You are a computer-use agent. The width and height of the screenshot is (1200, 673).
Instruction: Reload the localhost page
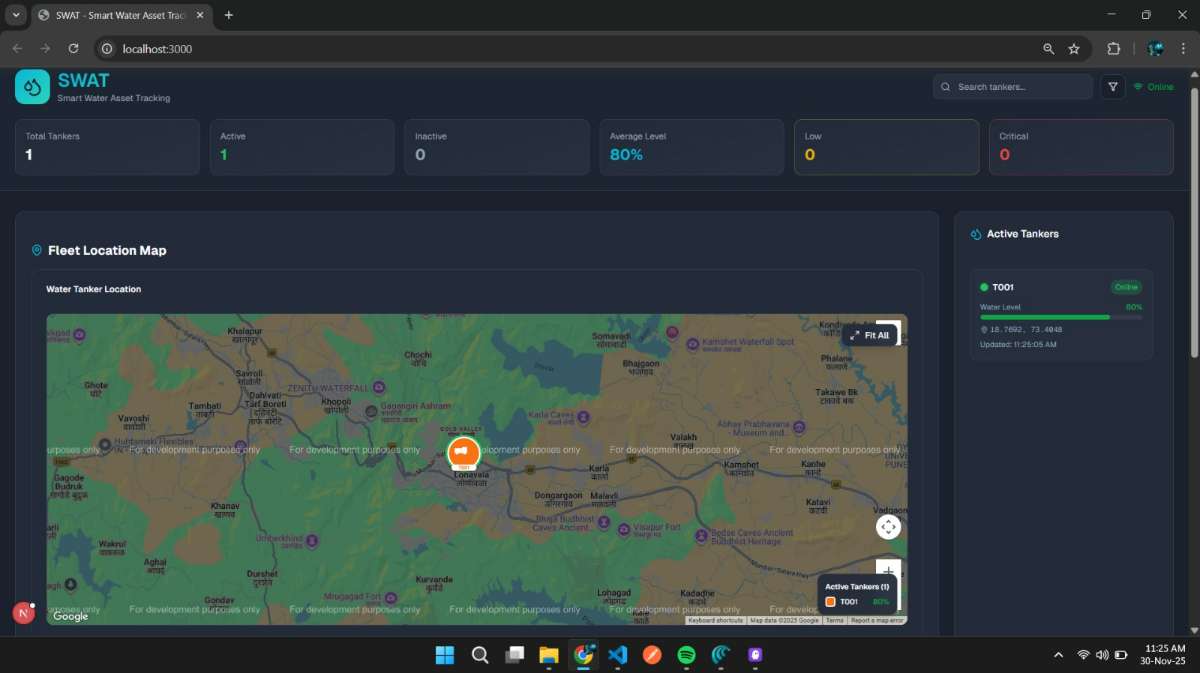(73, 48)
